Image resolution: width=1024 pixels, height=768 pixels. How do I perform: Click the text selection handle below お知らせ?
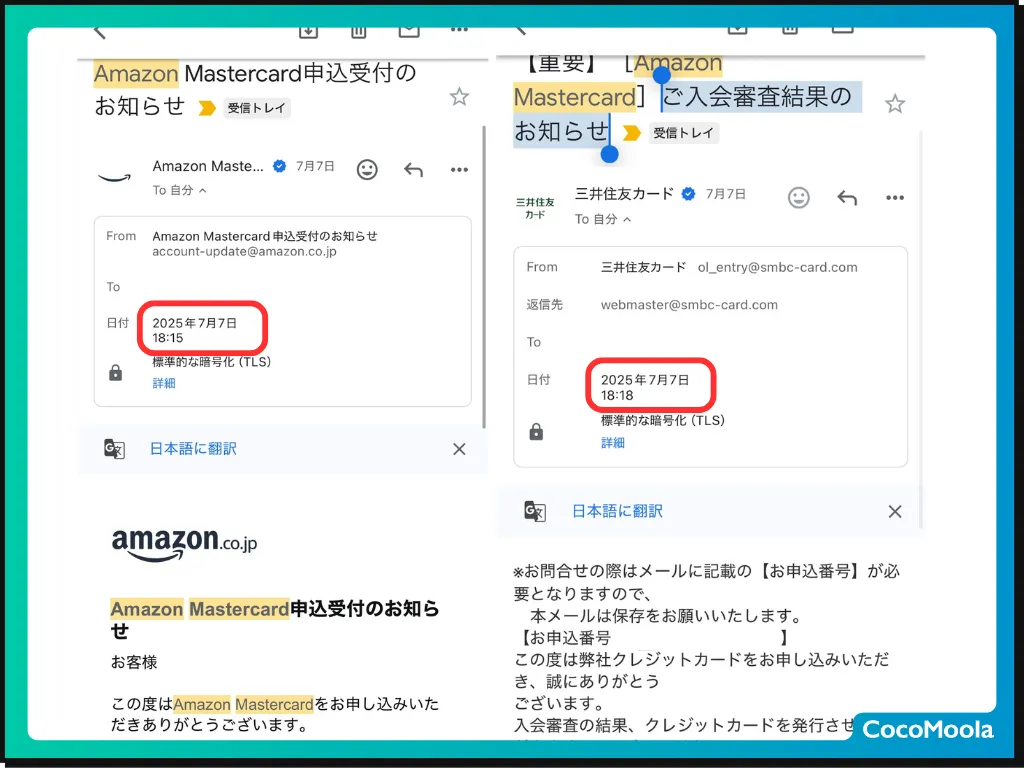click(x=609, y=154)
